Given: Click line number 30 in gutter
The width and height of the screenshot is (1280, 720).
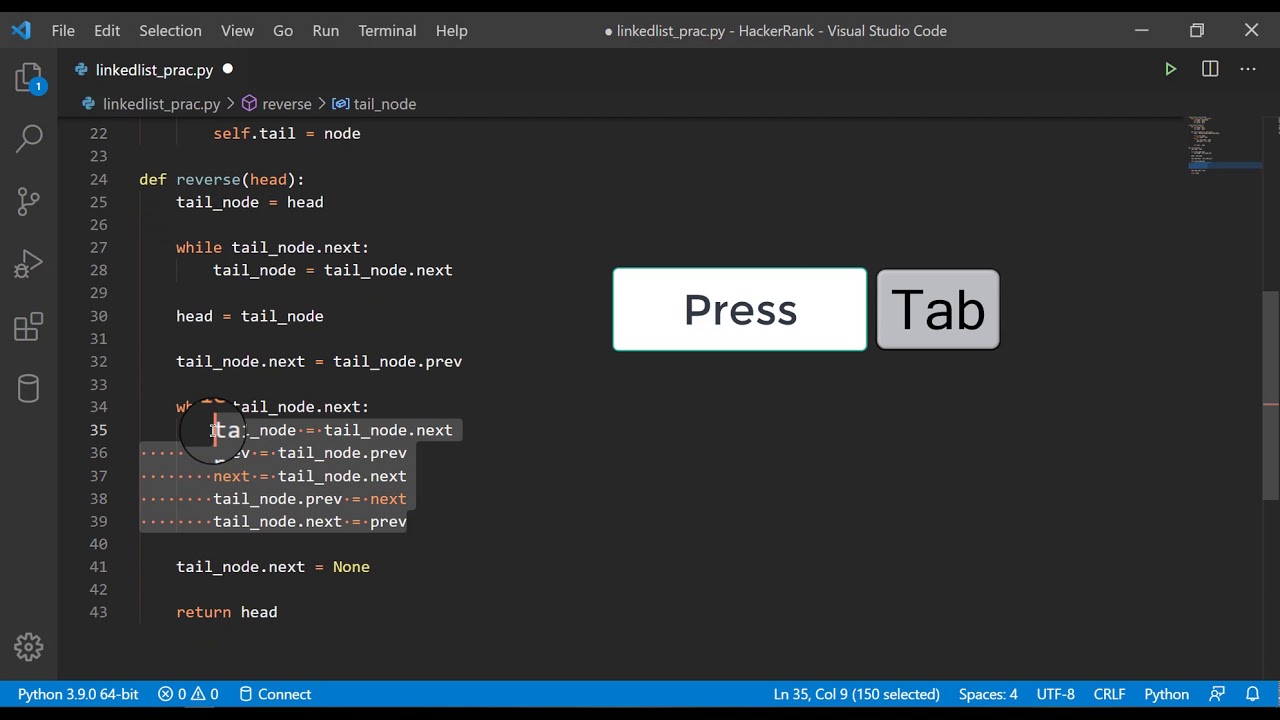Looking at the screenshot, I should 98,316.
